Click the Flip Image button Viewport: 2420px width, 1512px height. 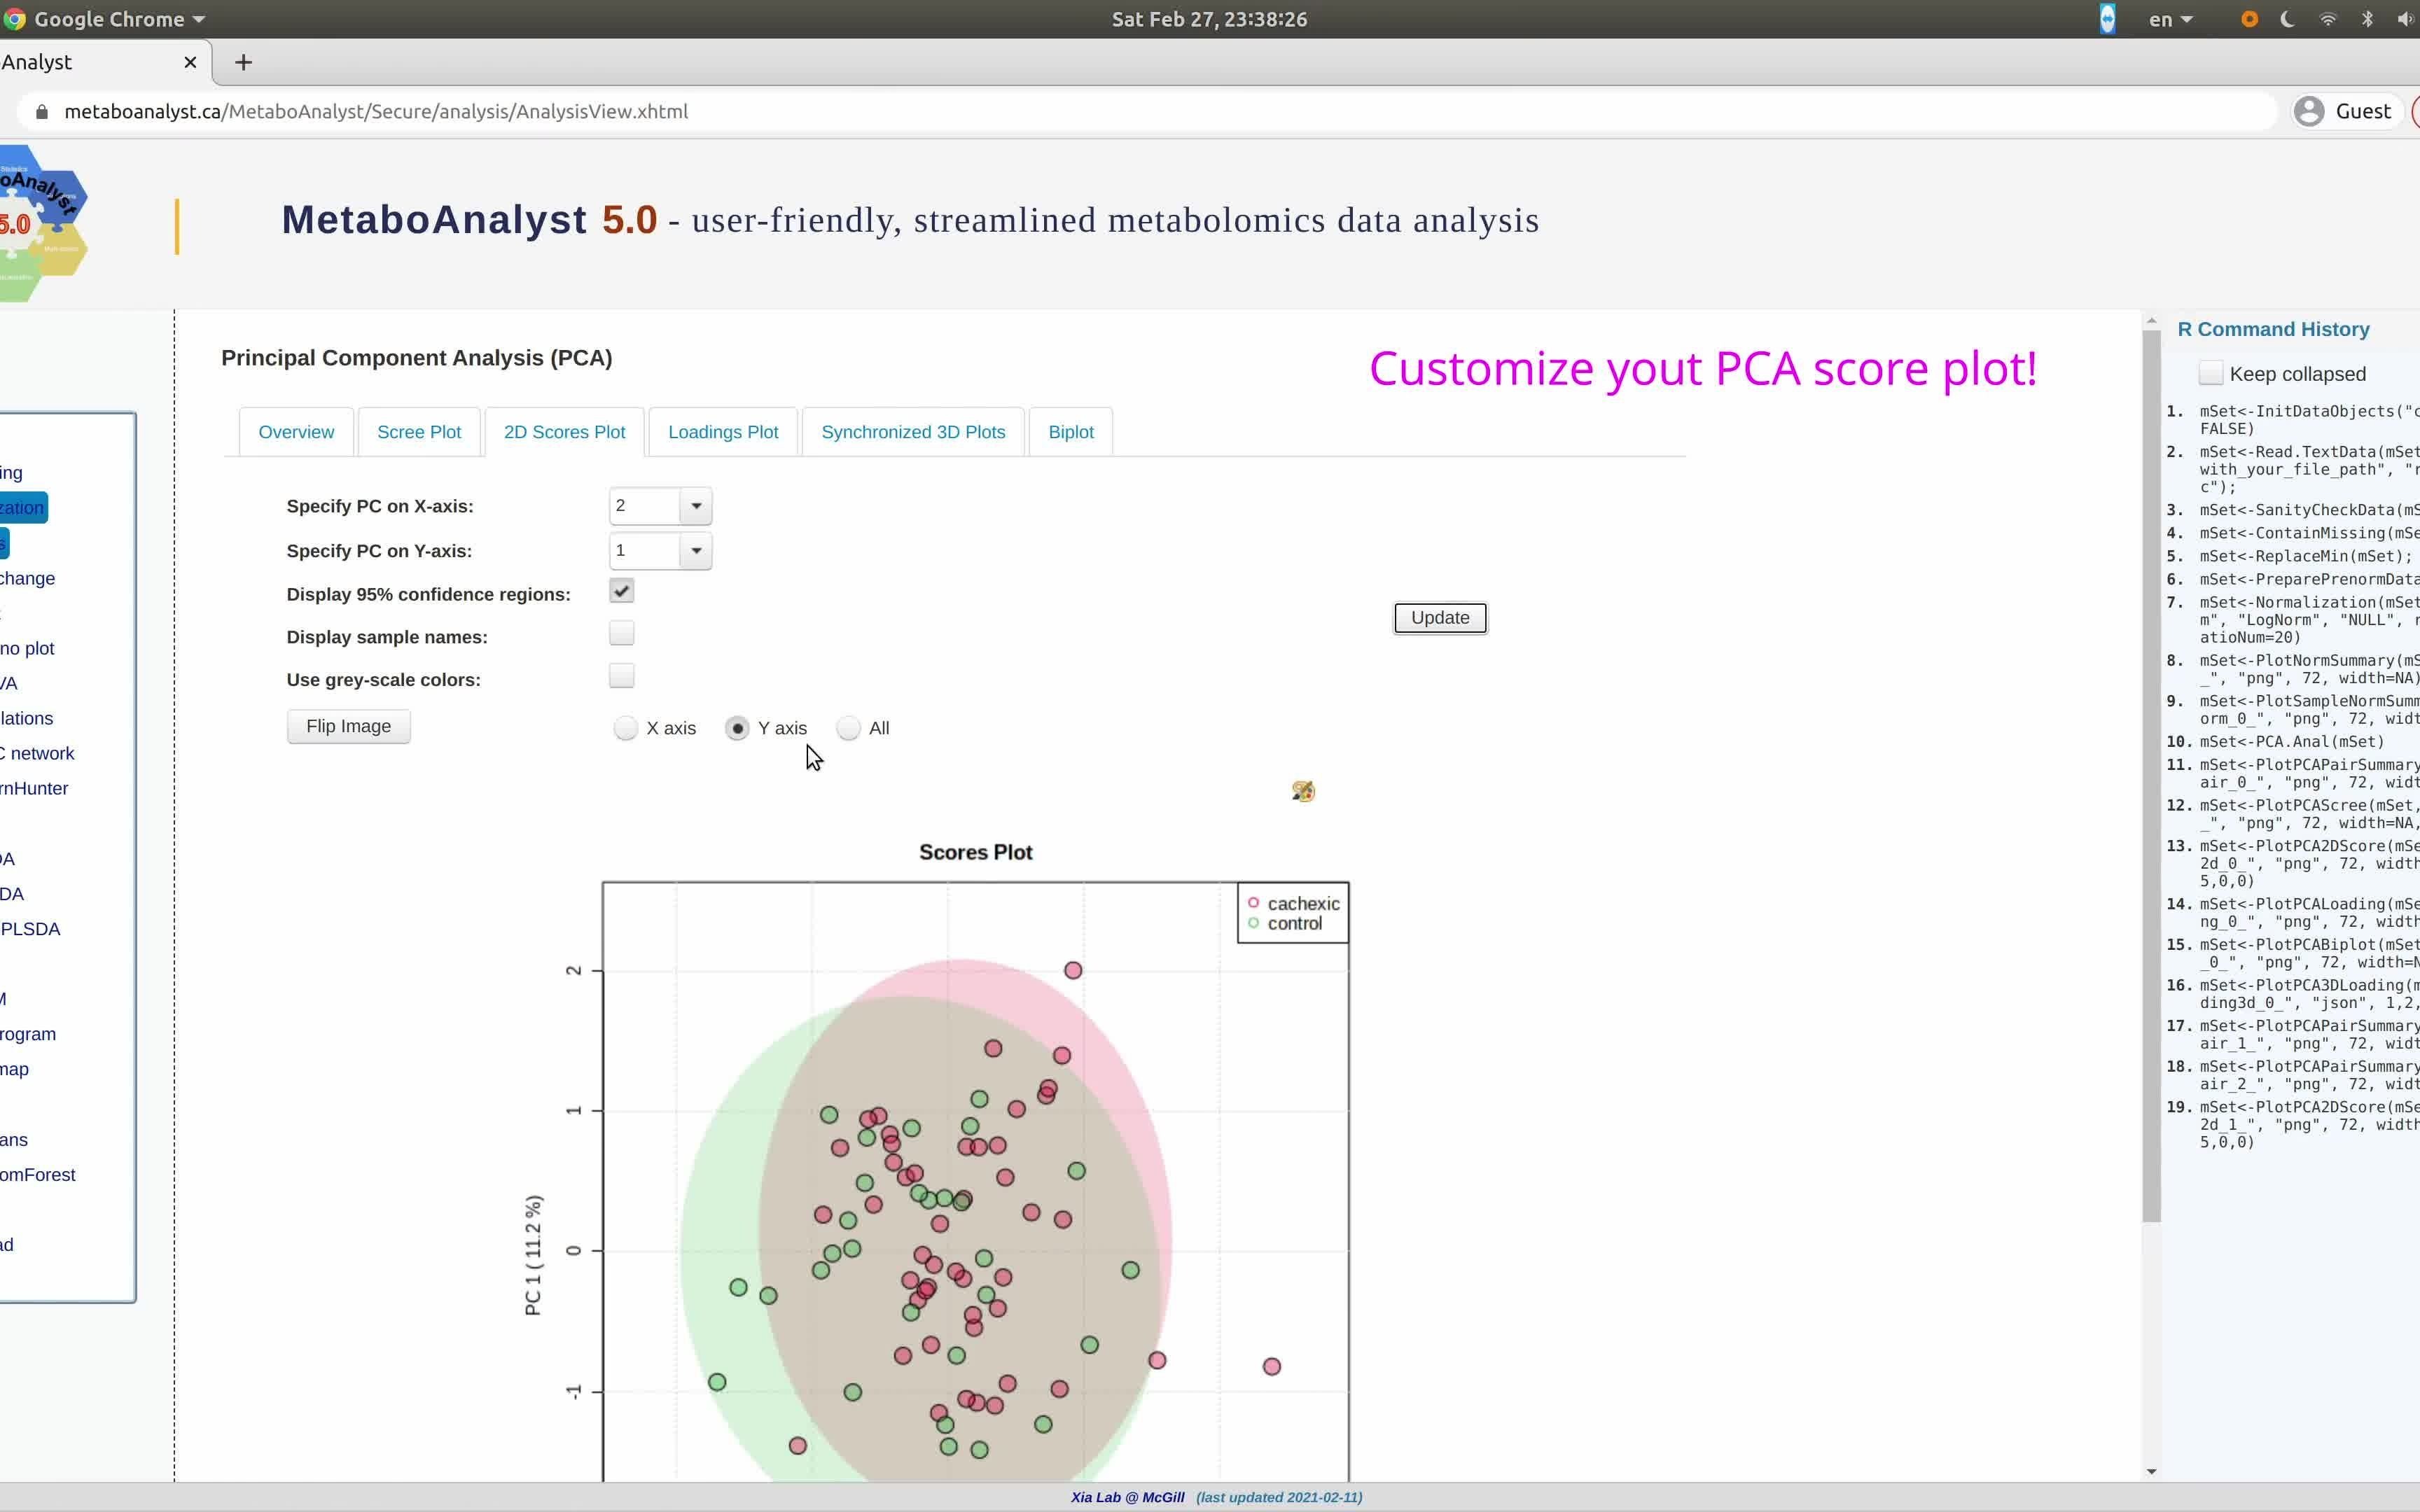(348, 726)
